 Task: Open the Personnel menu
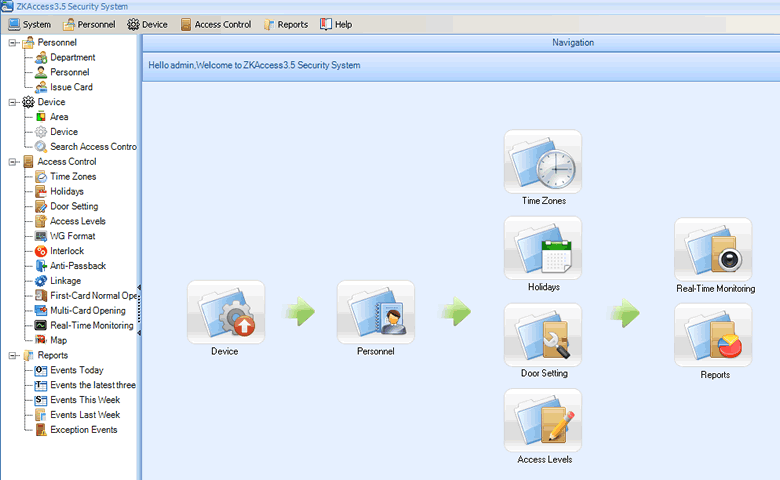(89, 24)
